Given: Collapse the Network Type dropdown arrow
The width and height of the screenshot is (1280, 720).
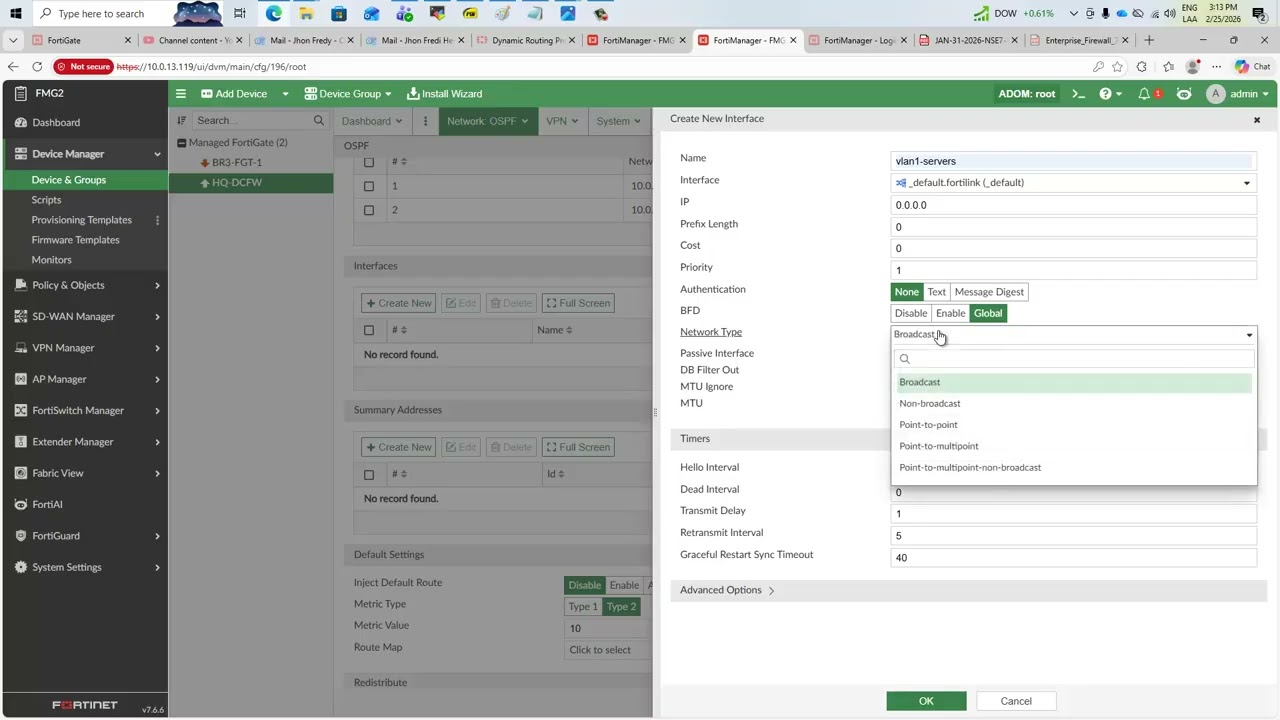Looking at the screenshot, I should (1249, 336).
